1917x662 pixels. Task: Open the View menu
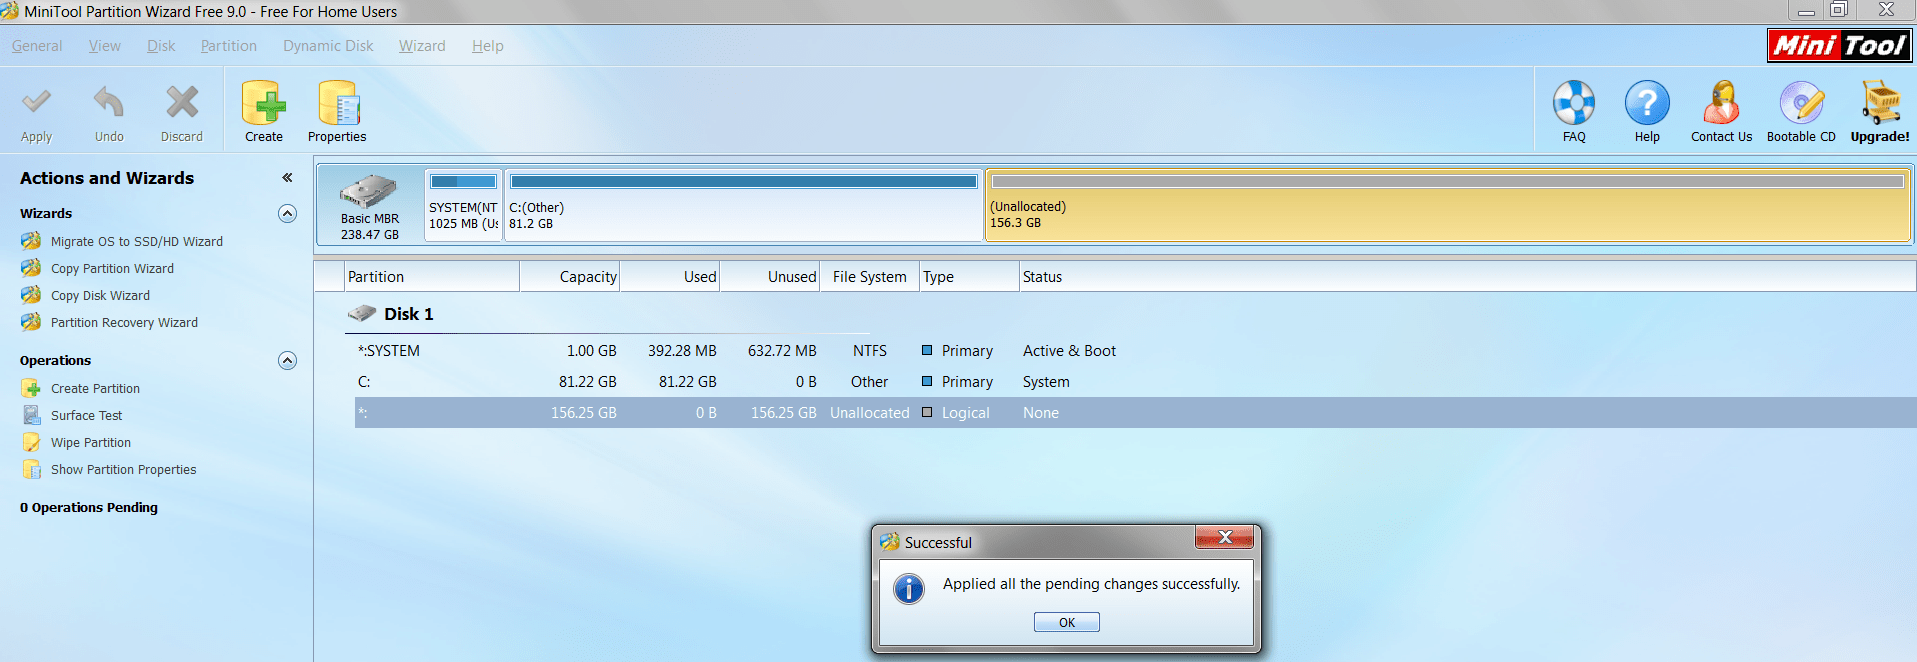[104, 46]
